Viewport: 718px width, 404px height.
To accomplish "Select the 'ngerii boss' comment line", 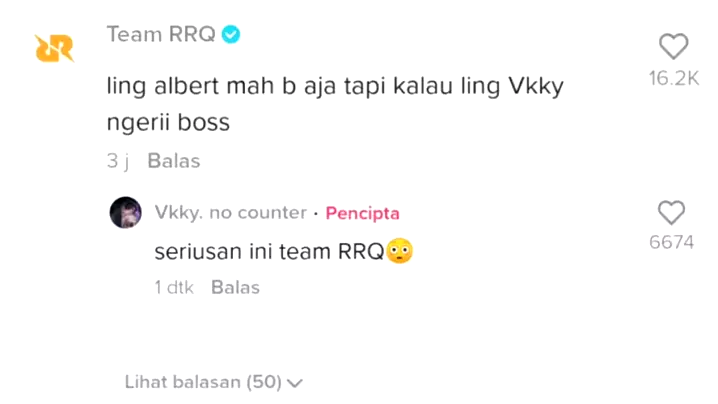I will click(x=168, y=123).
